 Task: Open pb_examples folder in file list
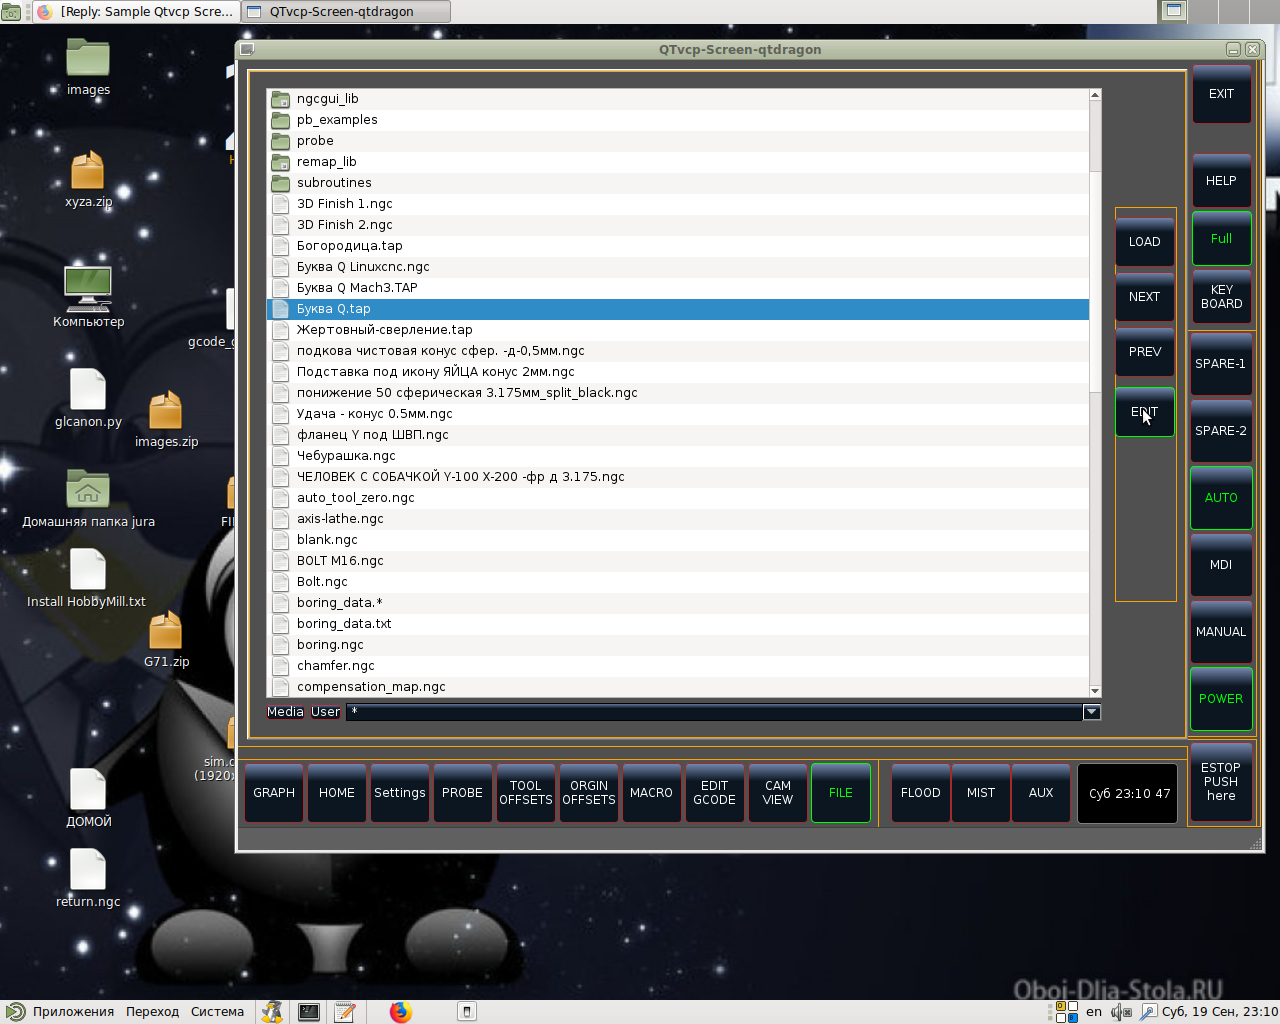(x=678, y=120)
